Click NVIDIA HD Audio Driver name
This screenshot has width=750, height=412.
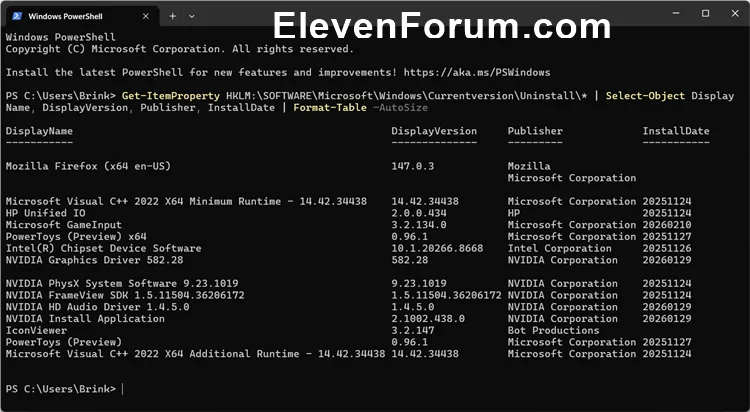coord(98,307)
